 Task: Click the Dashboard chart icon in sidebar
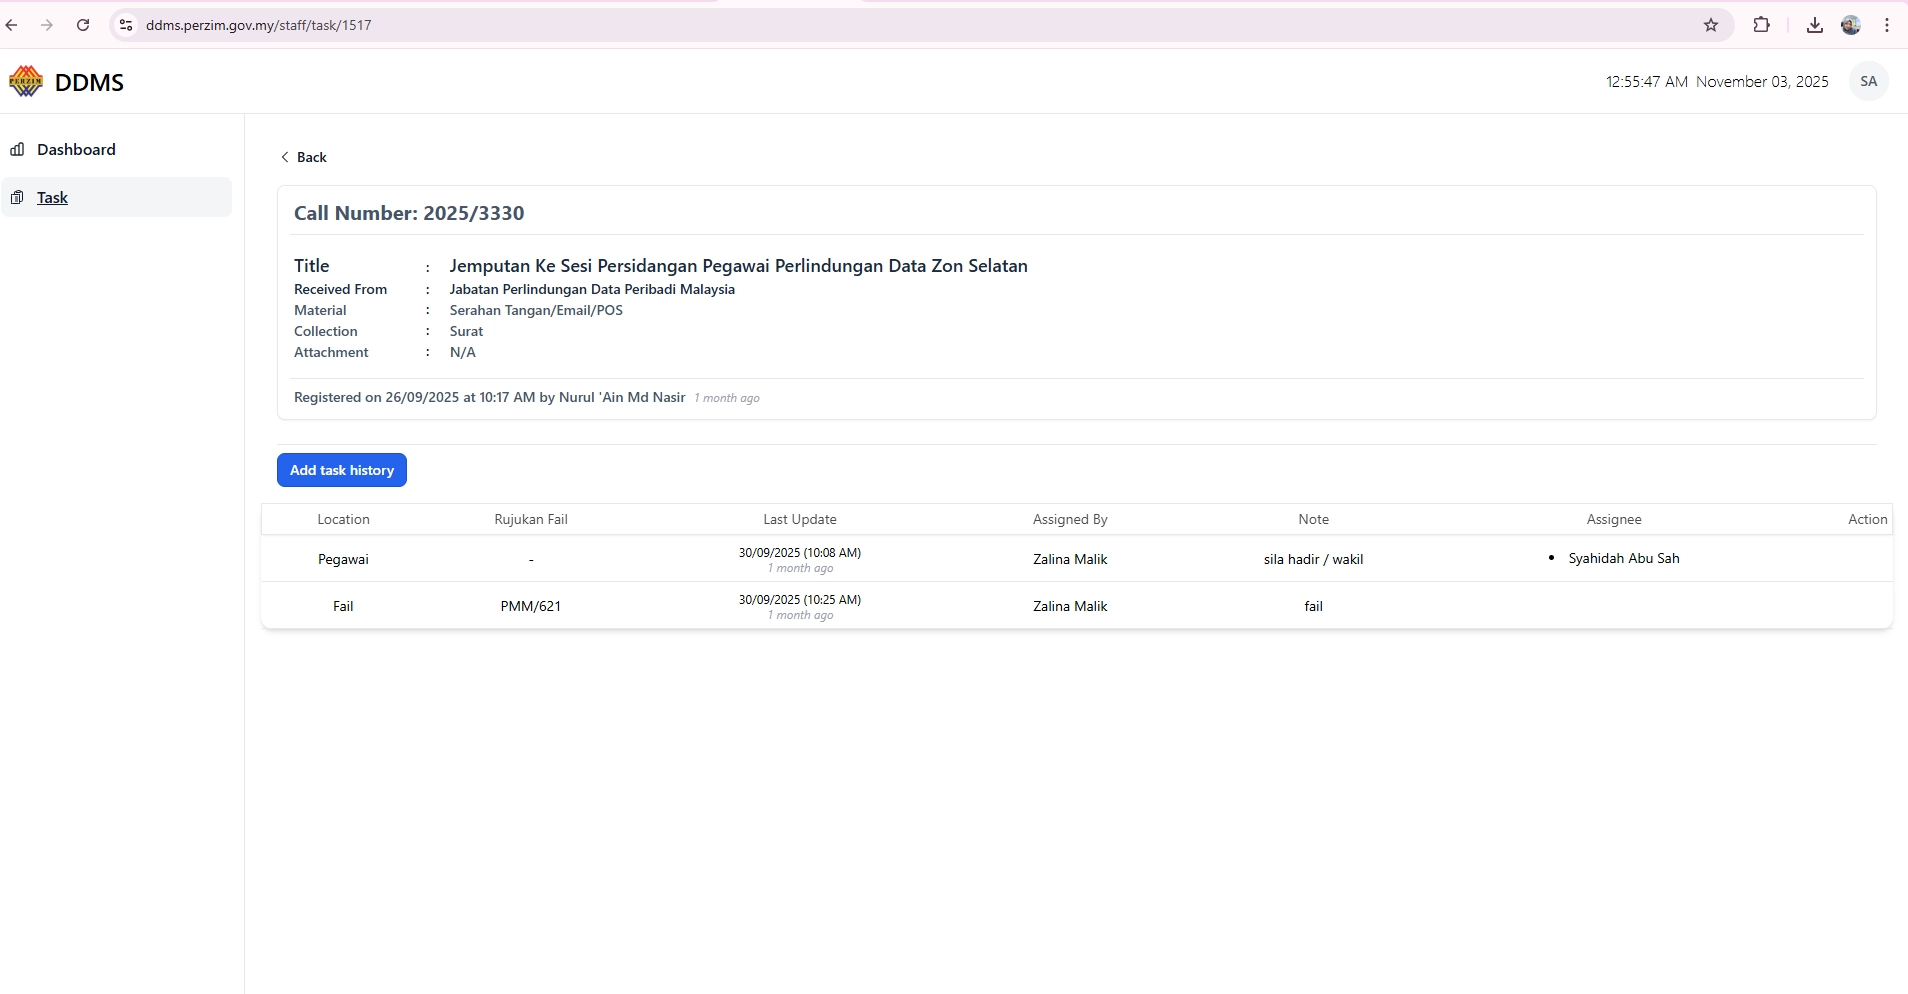point(17,149)
